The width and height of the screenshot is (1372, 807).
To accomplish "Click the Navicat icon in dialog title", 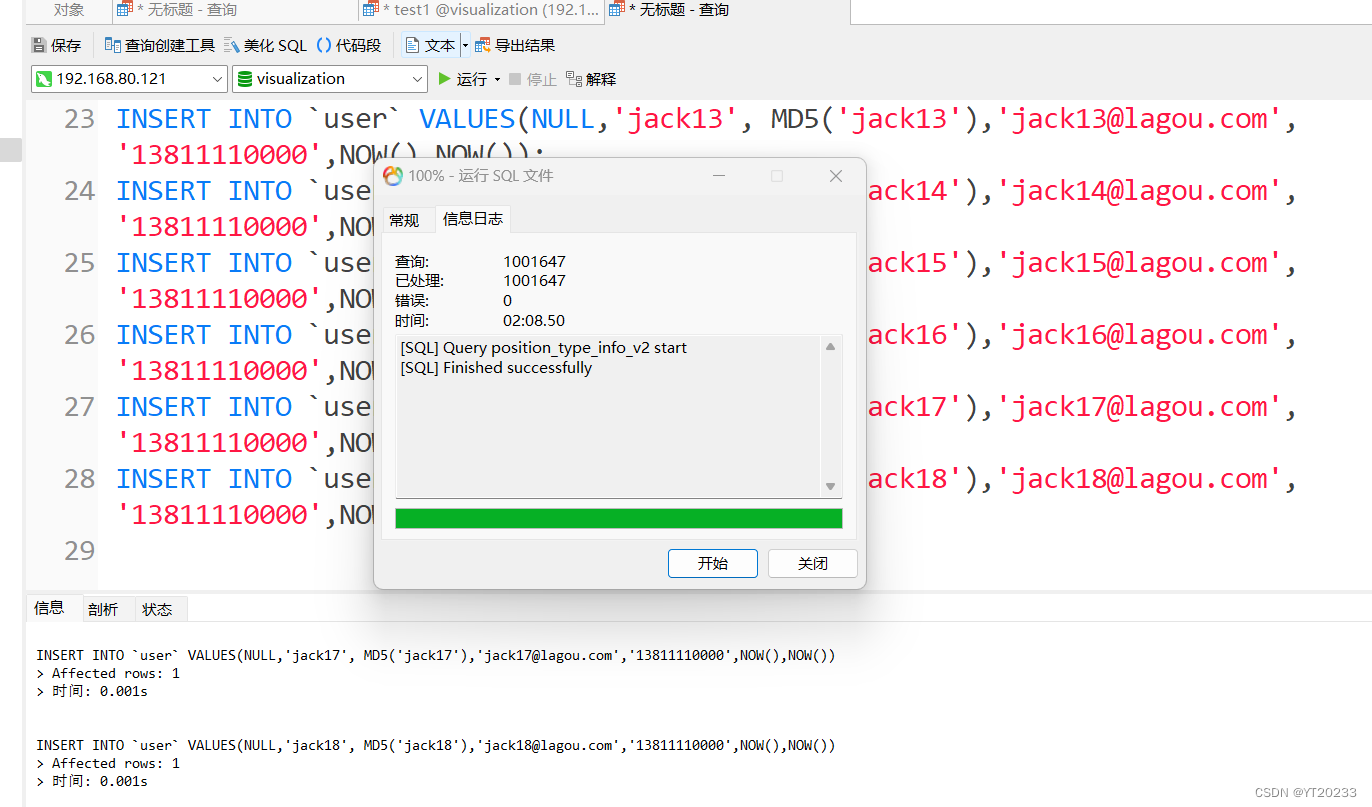I will click(x=393, y=176).
